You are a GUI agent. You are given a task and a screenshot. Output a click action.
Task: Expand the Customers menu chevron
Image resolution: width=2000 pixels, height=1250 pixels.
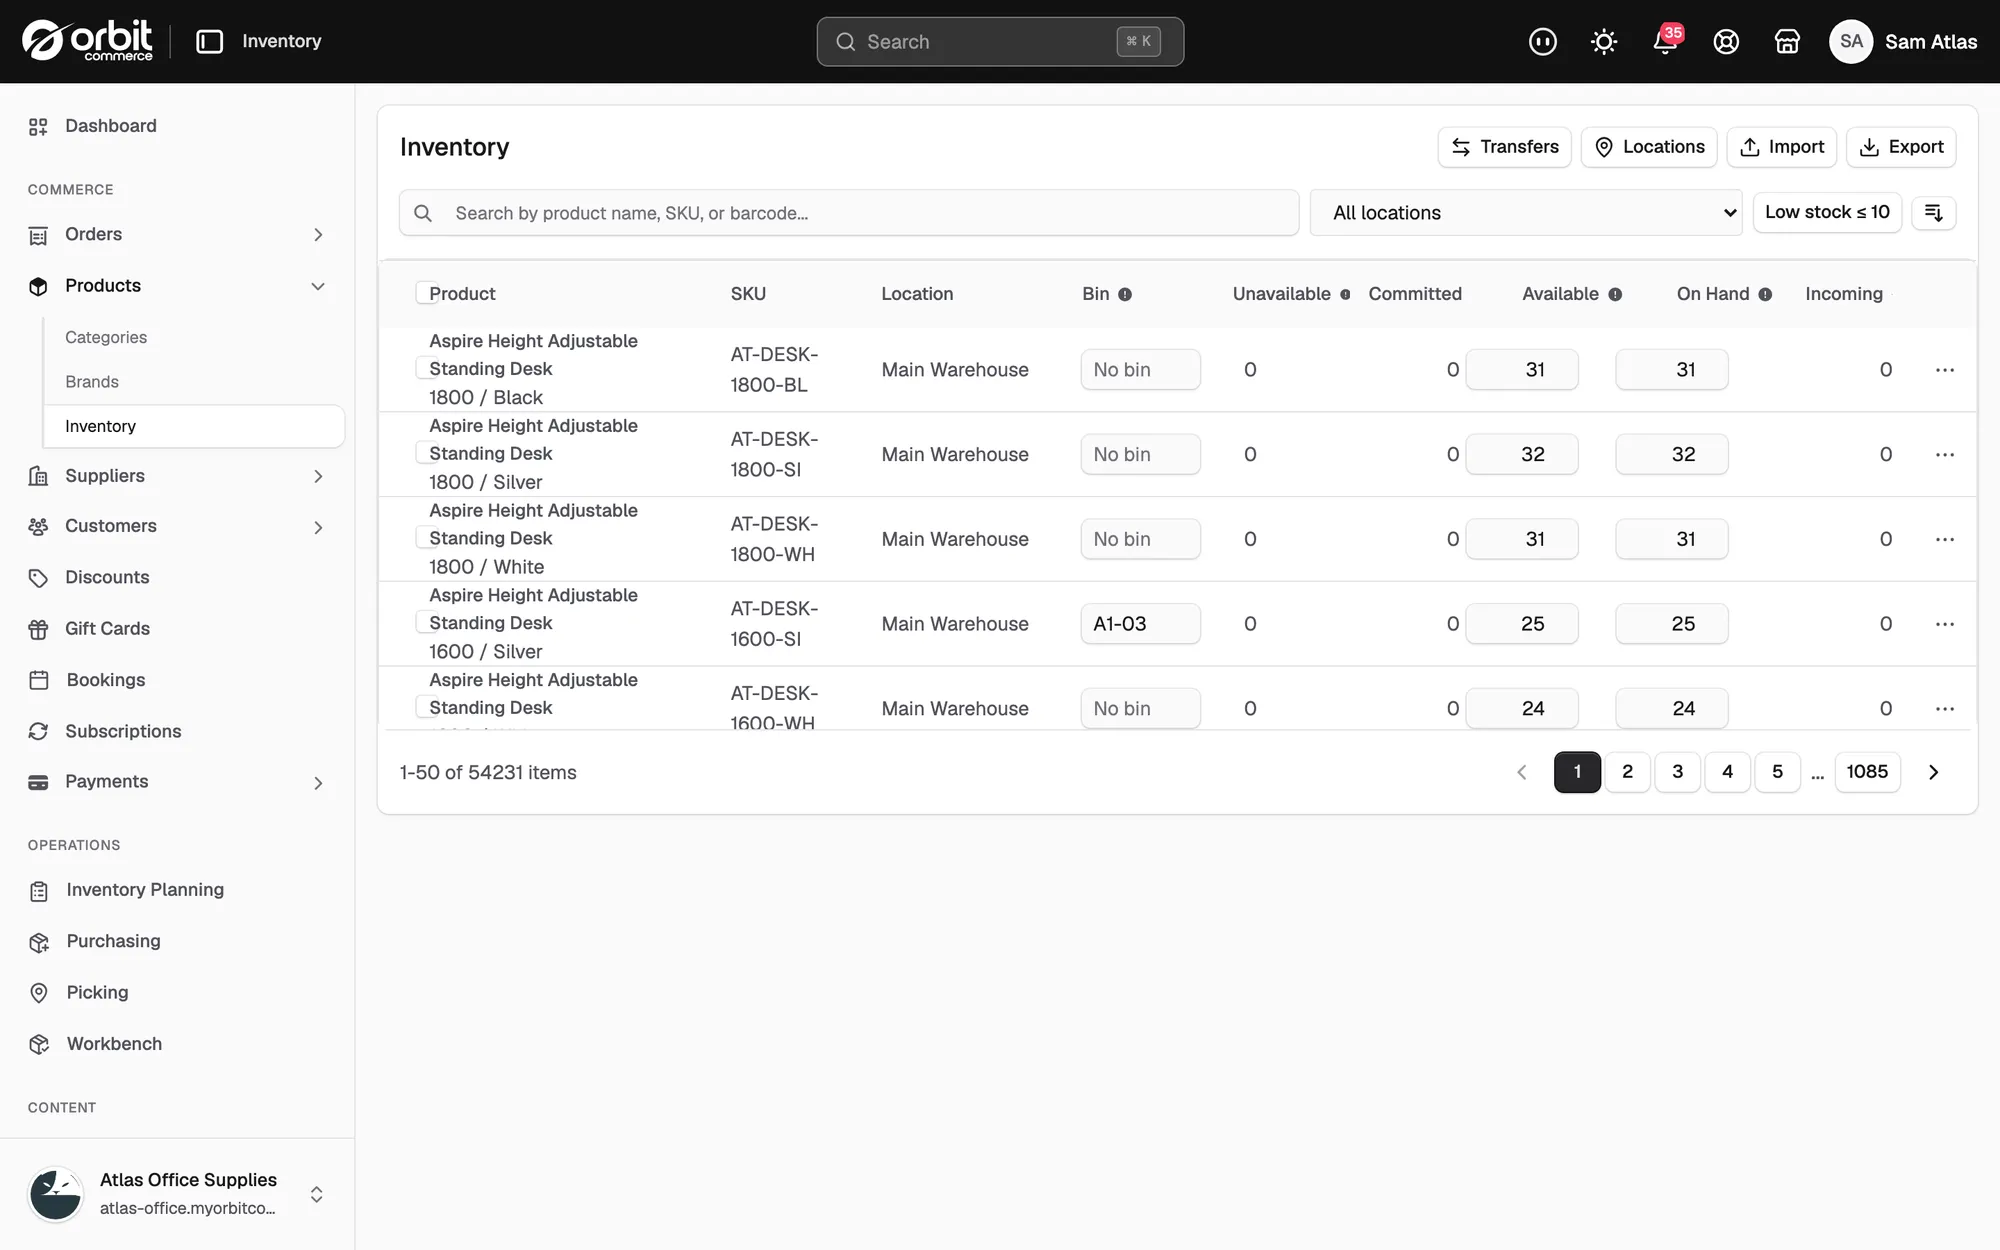pyautogui.click(x=318, y=527)
